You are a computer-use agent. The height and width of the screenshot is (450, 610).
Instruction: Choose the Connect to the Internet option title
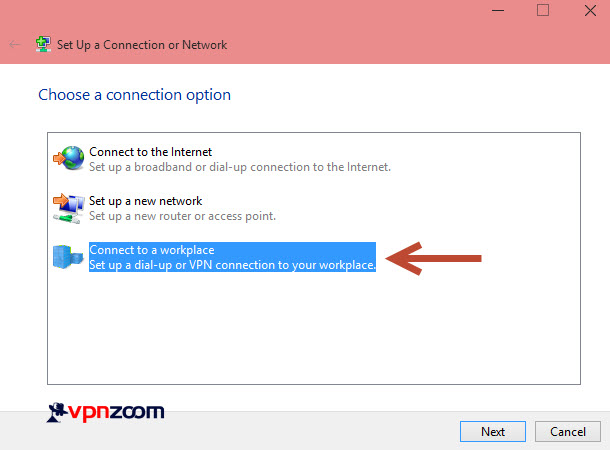(x=151, y=152)
